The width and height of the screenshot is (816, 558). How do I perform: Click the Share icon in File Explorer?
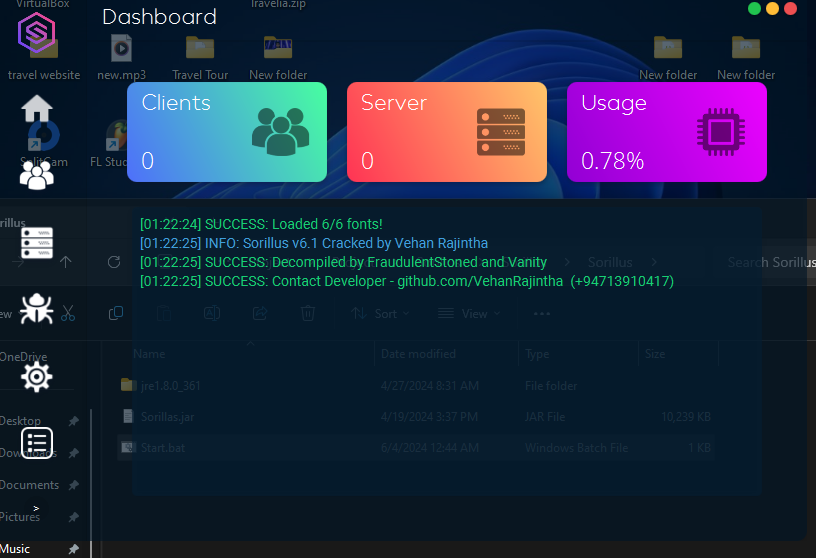tap(260, 313)
